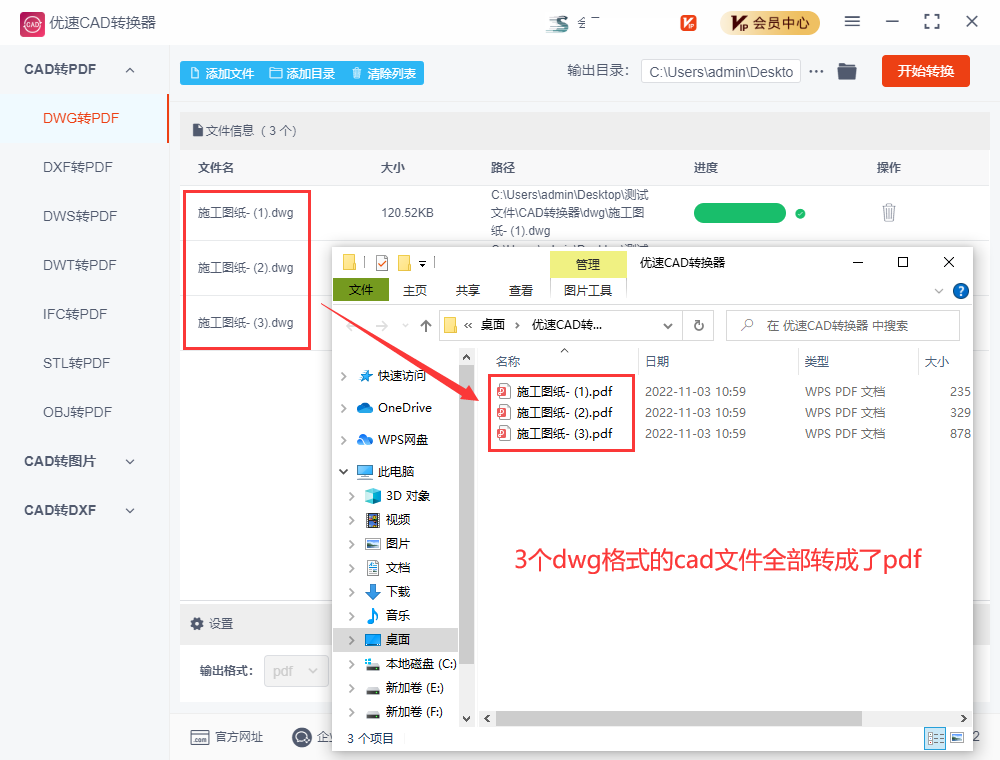Click file name 施工图纸- (2).dwg

coord(246,268)
